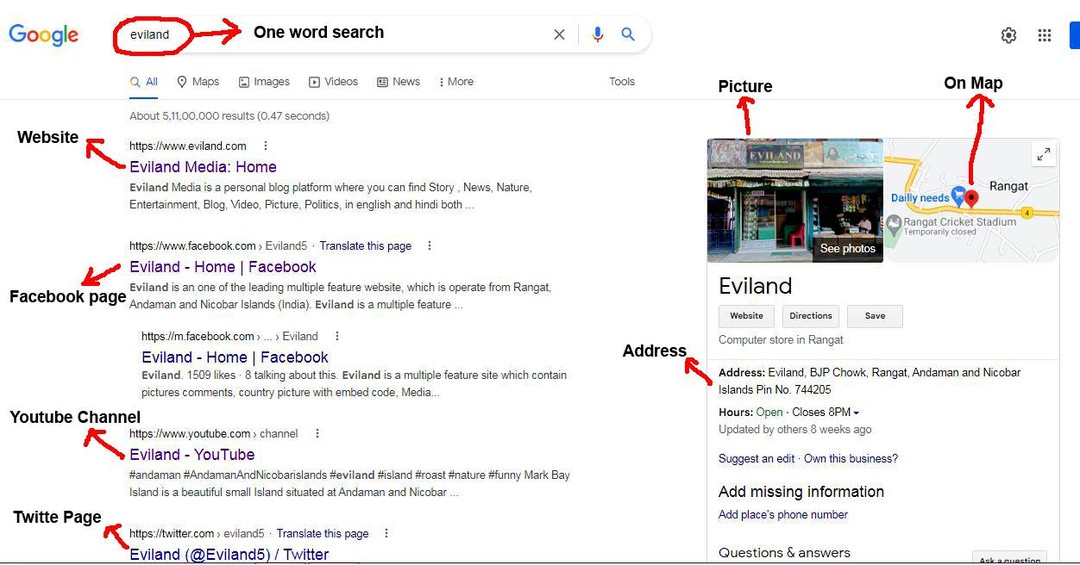Open See photos on the storefront picture

coord(847,248)
